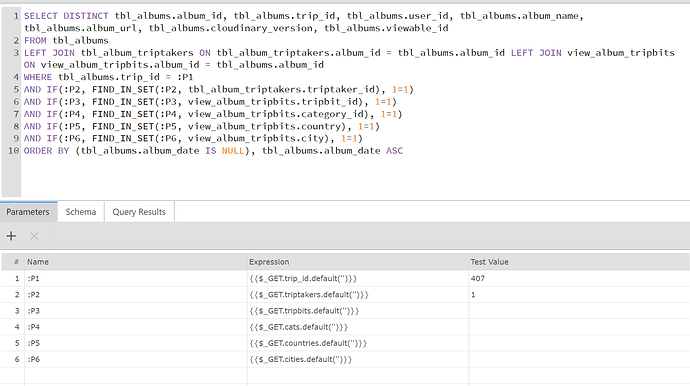The width and height of the screenshot is (690, 386).
Task: Select the :P4 parameter name cell
Action: (136, 327)
